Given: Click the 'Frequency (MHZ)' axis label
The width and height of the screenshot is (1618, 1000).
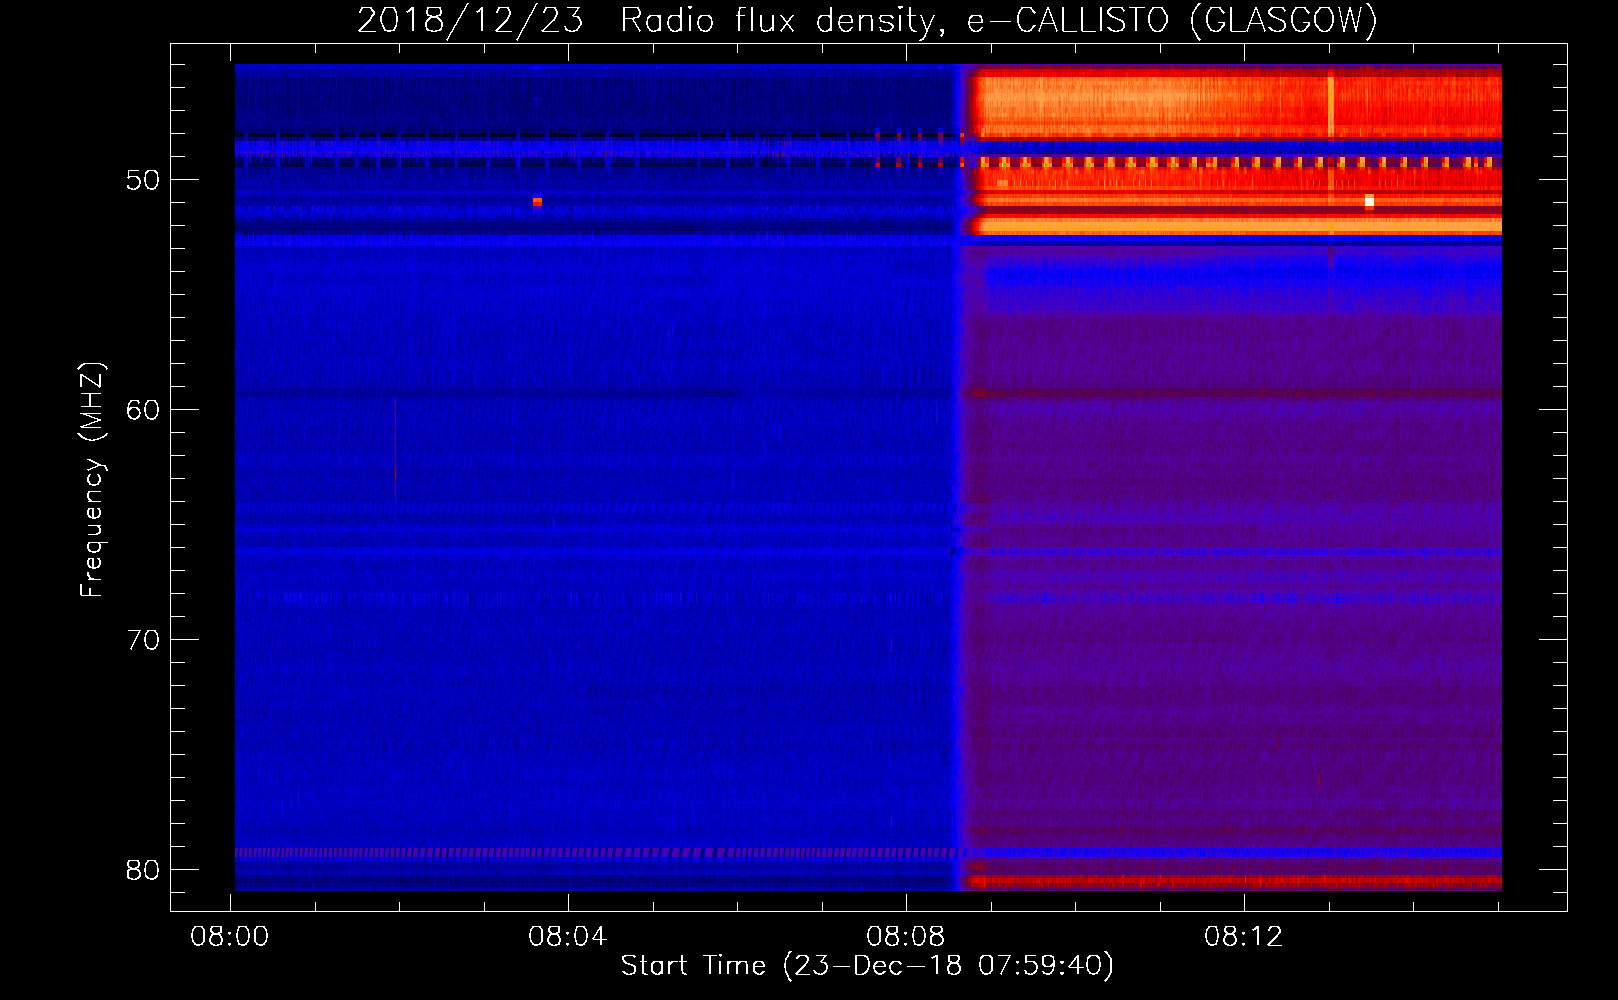Looking at the screenshot, I should pyautogui.click(x=92, y=480).
